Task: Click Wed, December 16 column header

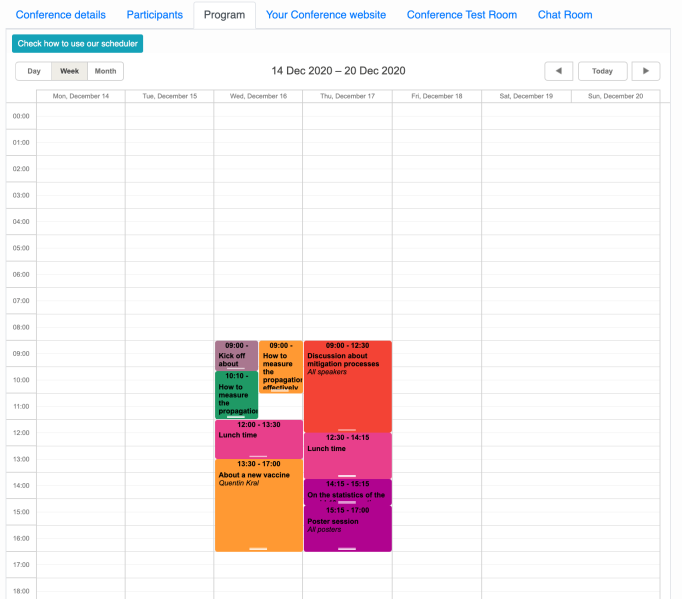Action: [258, 96]
